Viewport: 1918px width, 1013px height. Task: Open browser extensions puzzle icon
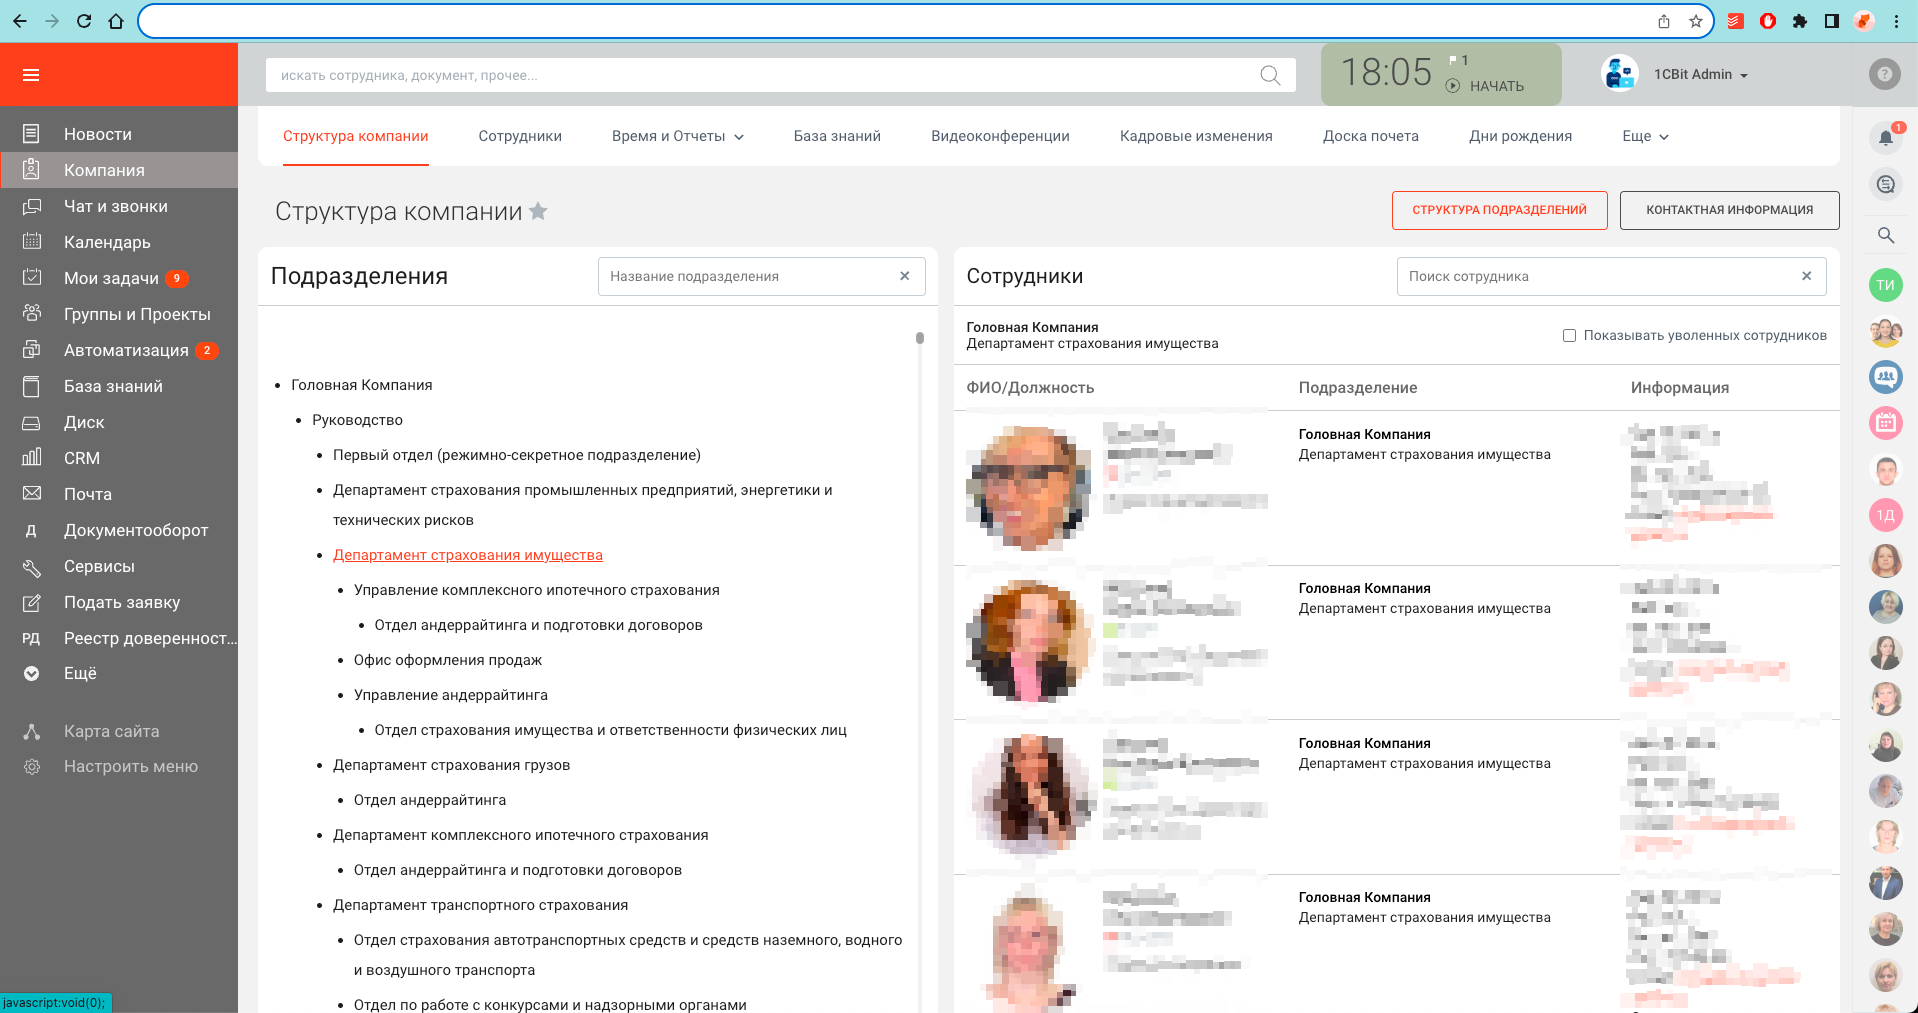point(1800,21)
